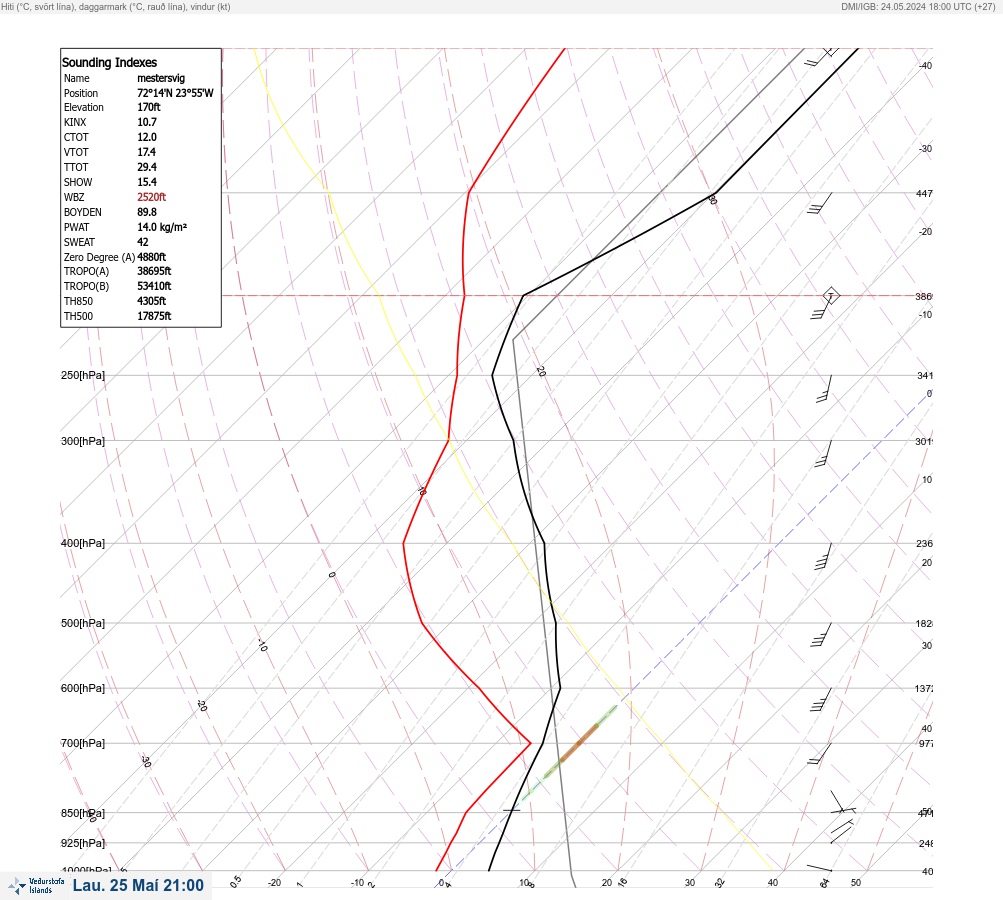Click the SHOW value 15.4
The width and height of the screenshot is (1003, 900).
tap(147, 182)
